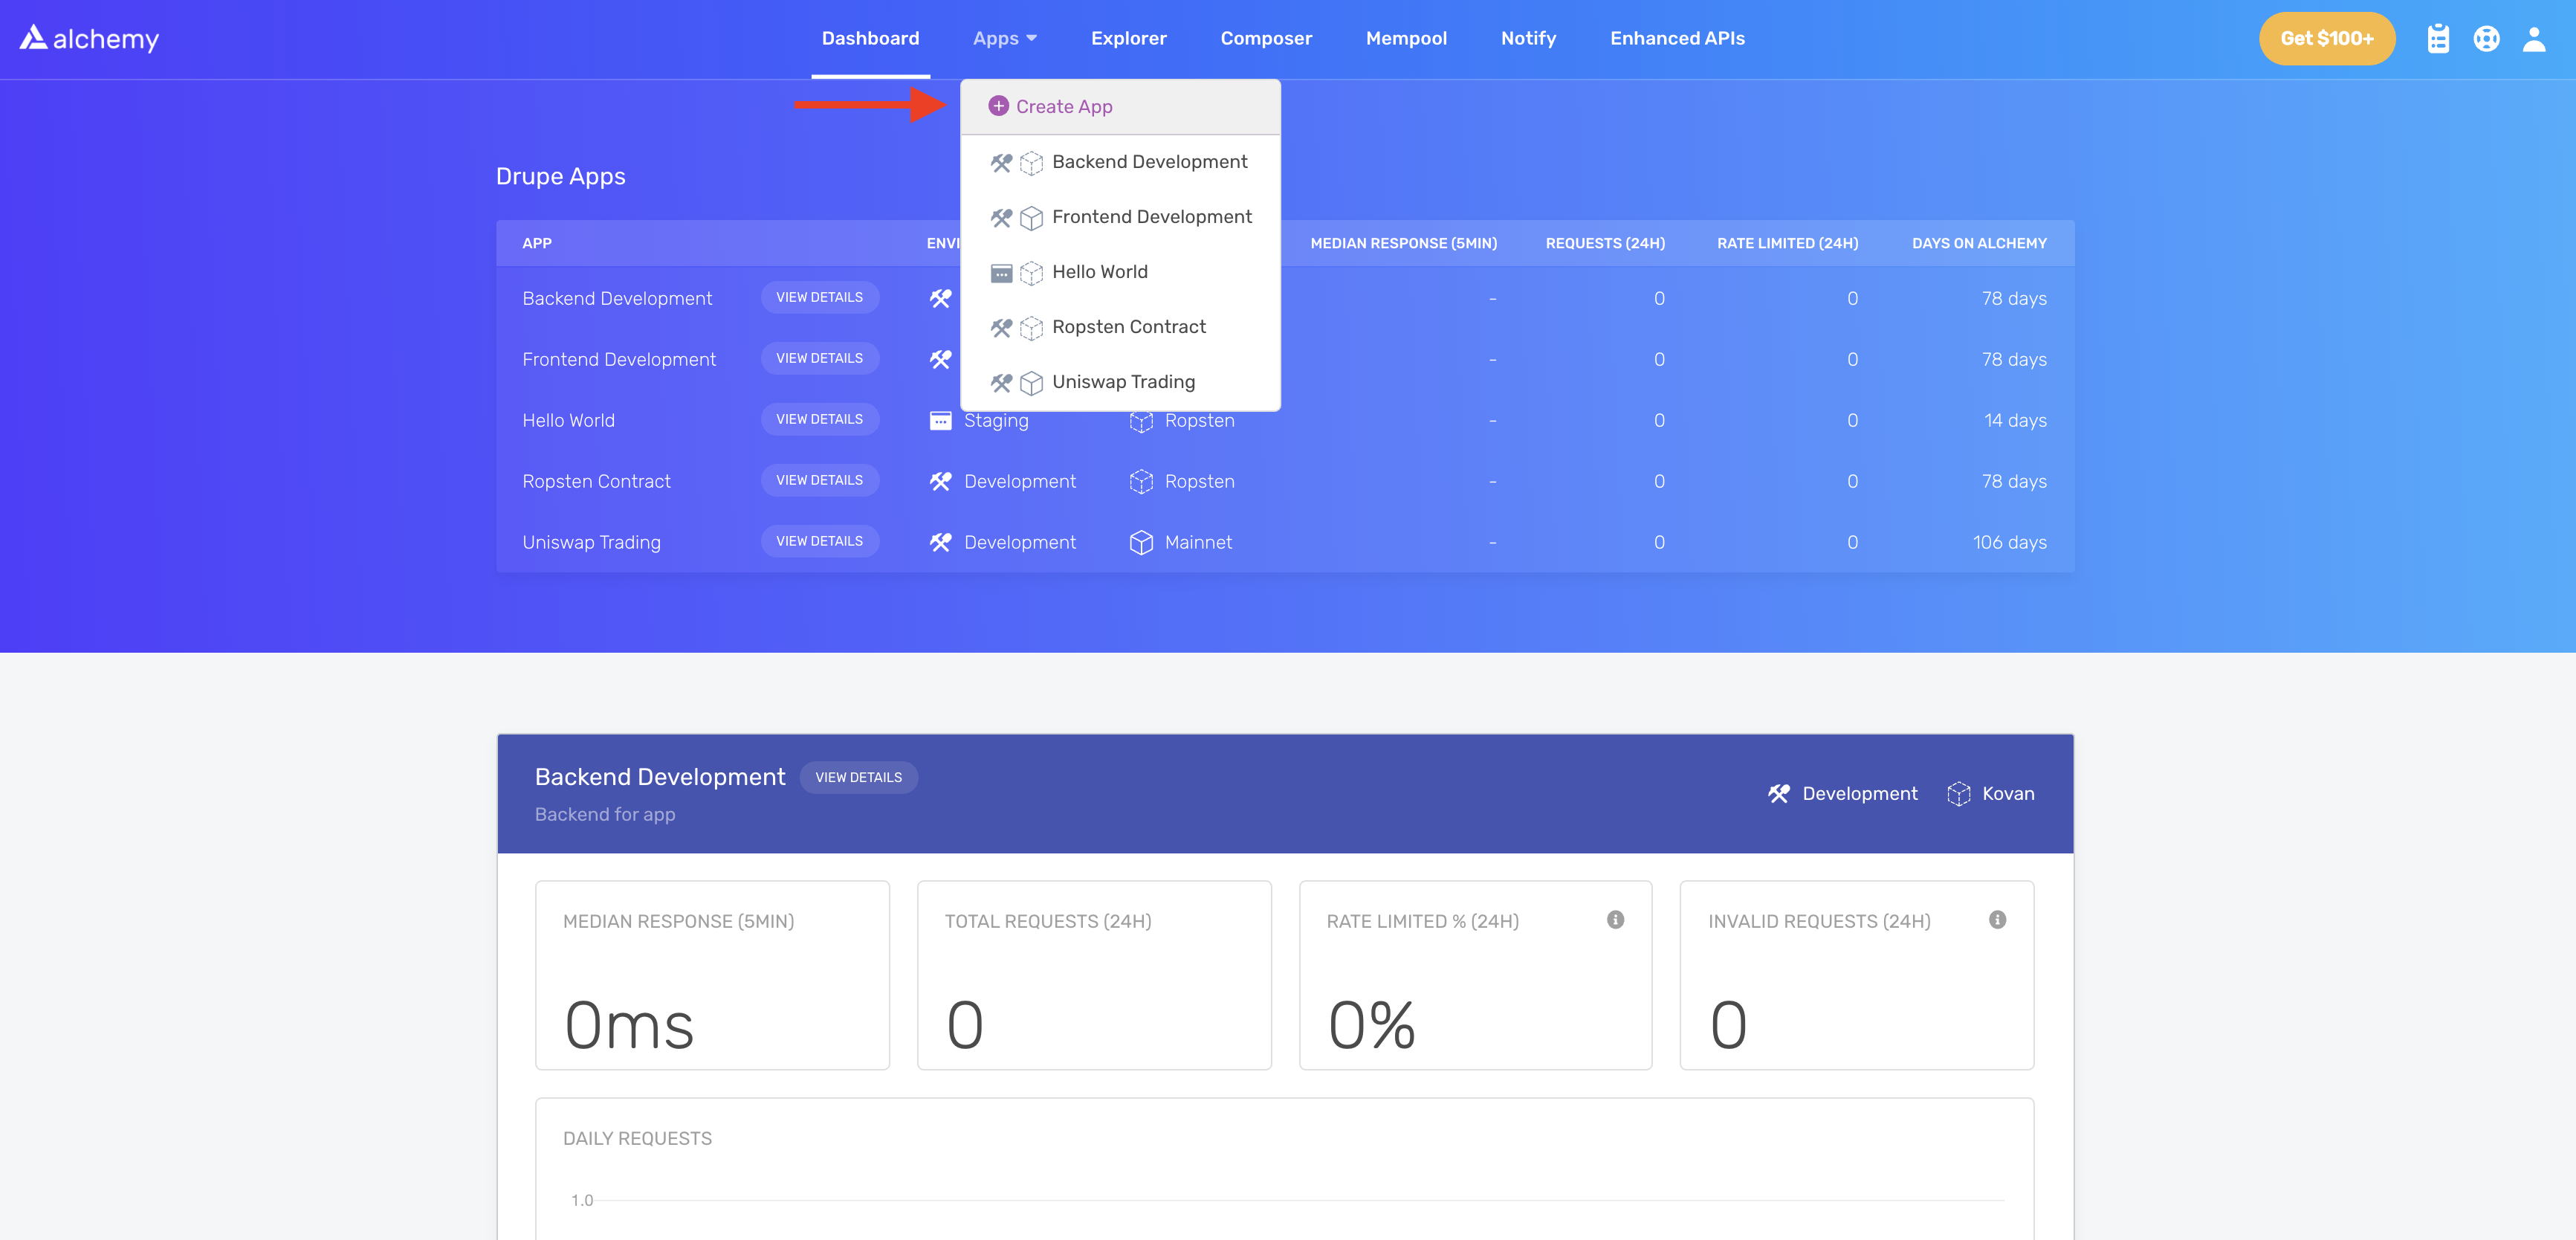Click the Development tools icon in Backend Development card header

(1778, 794)
